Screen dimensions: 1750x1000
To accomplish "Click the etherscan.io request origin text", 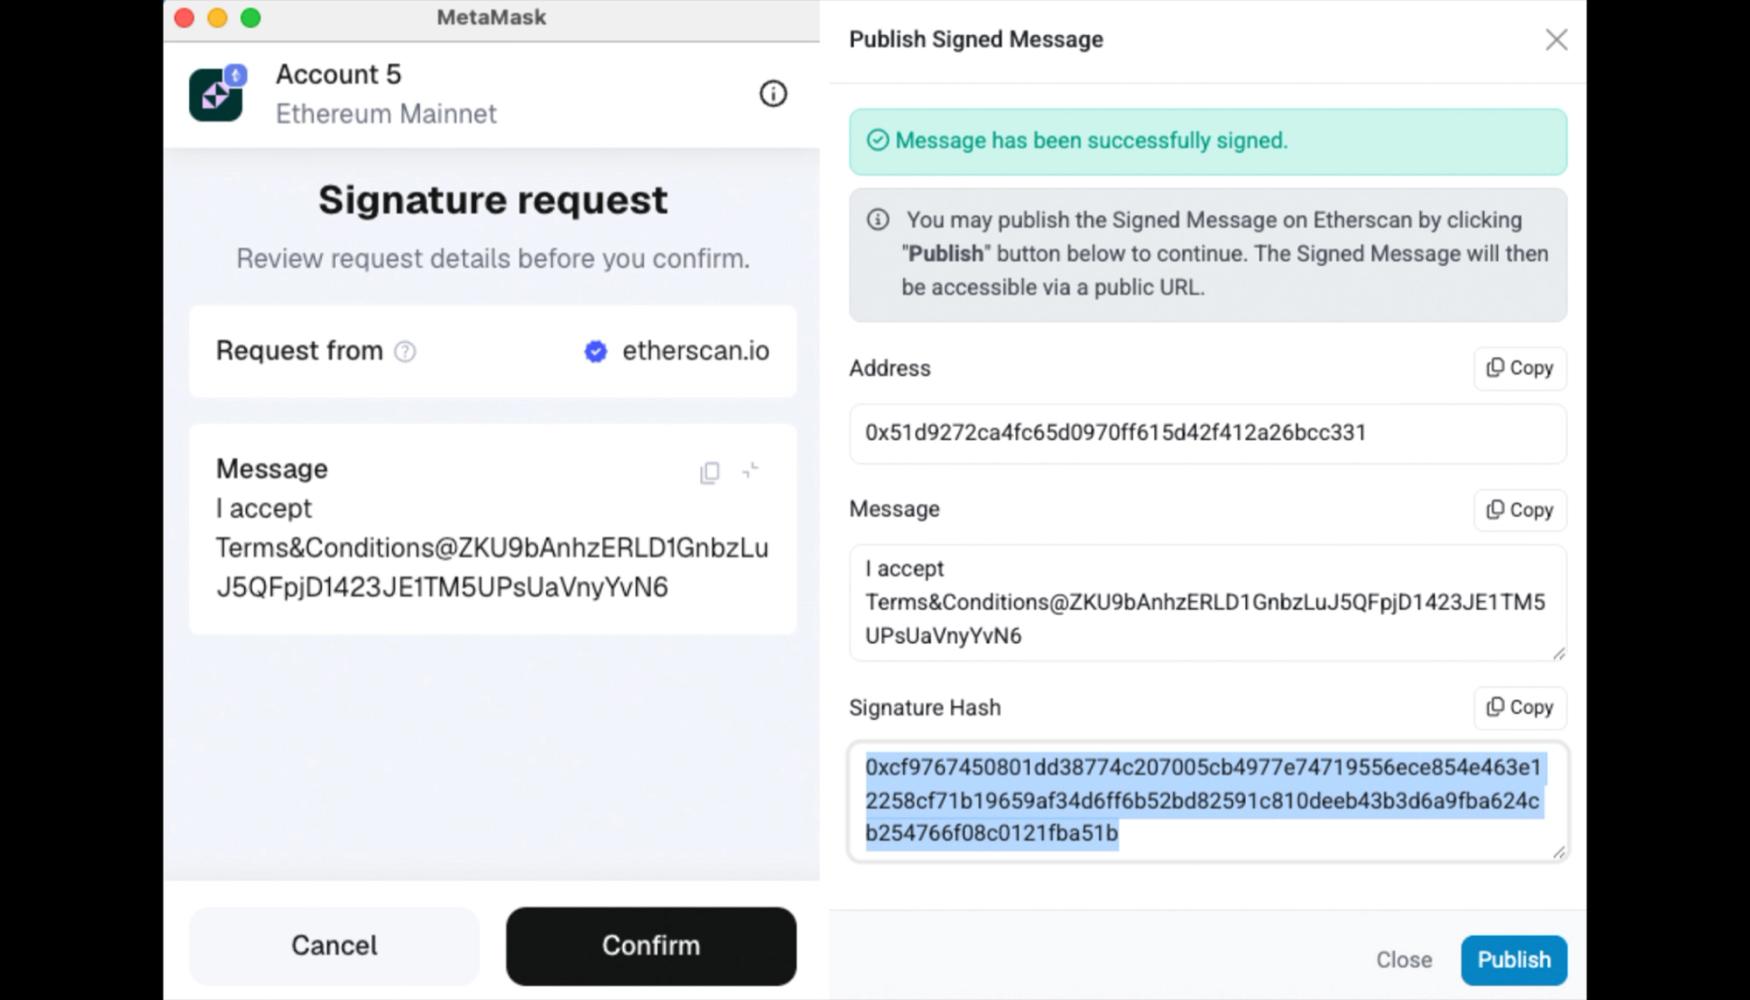I will click(696, 351).
